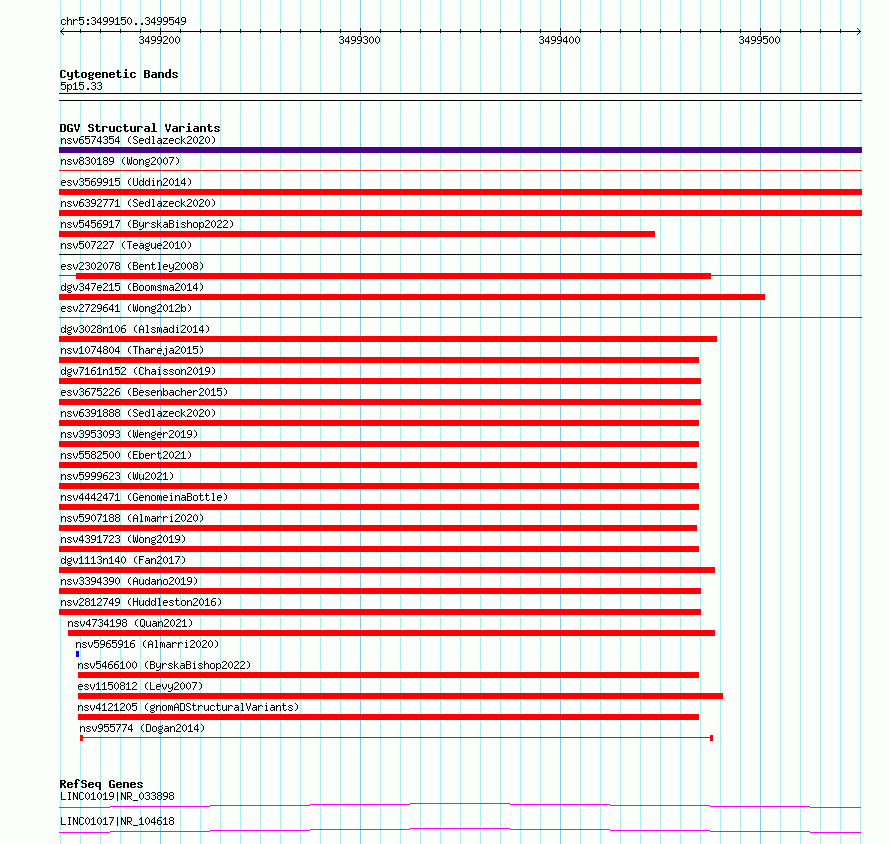
Task: Open nsv4391723 (Wong2019) label
Action: pos(123,539)
